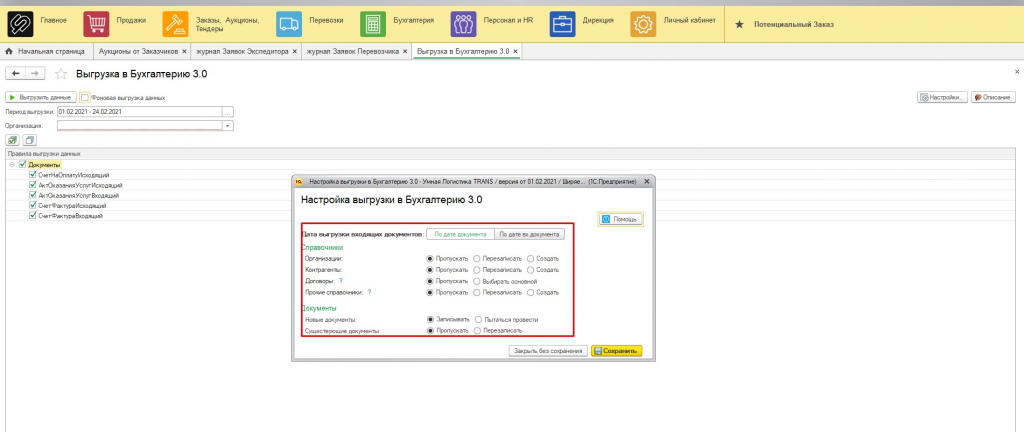Open the Бухгалтерия calculator icon

pyautogui.click(x=373, y=24)
